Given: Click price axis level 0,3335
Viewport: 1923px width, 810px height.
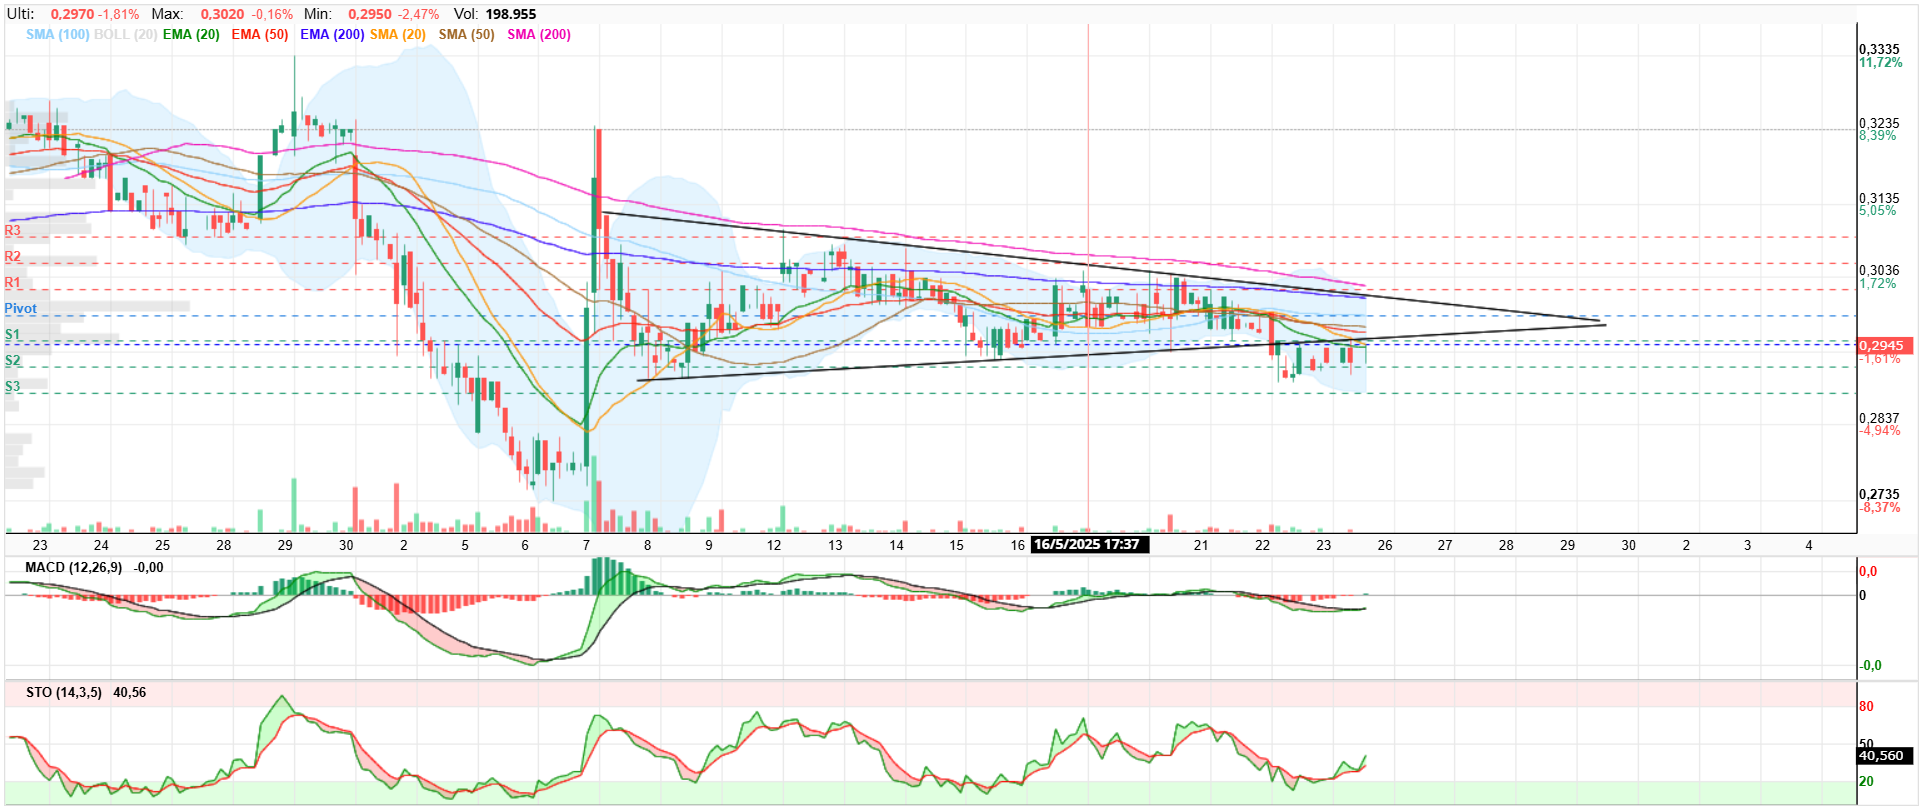Looking at the screenshot, I should pyautogui.click(x=1880, y=50).
